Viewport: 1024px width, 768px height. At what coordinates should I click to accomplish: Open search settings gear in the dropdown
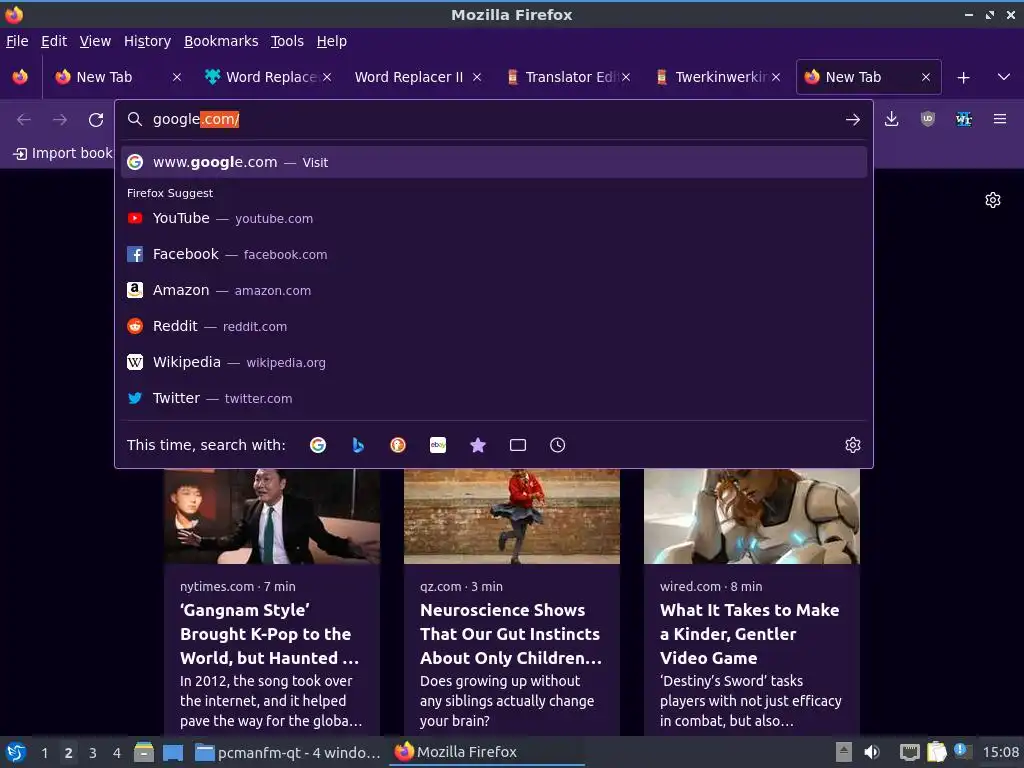(x=852, y=445)
